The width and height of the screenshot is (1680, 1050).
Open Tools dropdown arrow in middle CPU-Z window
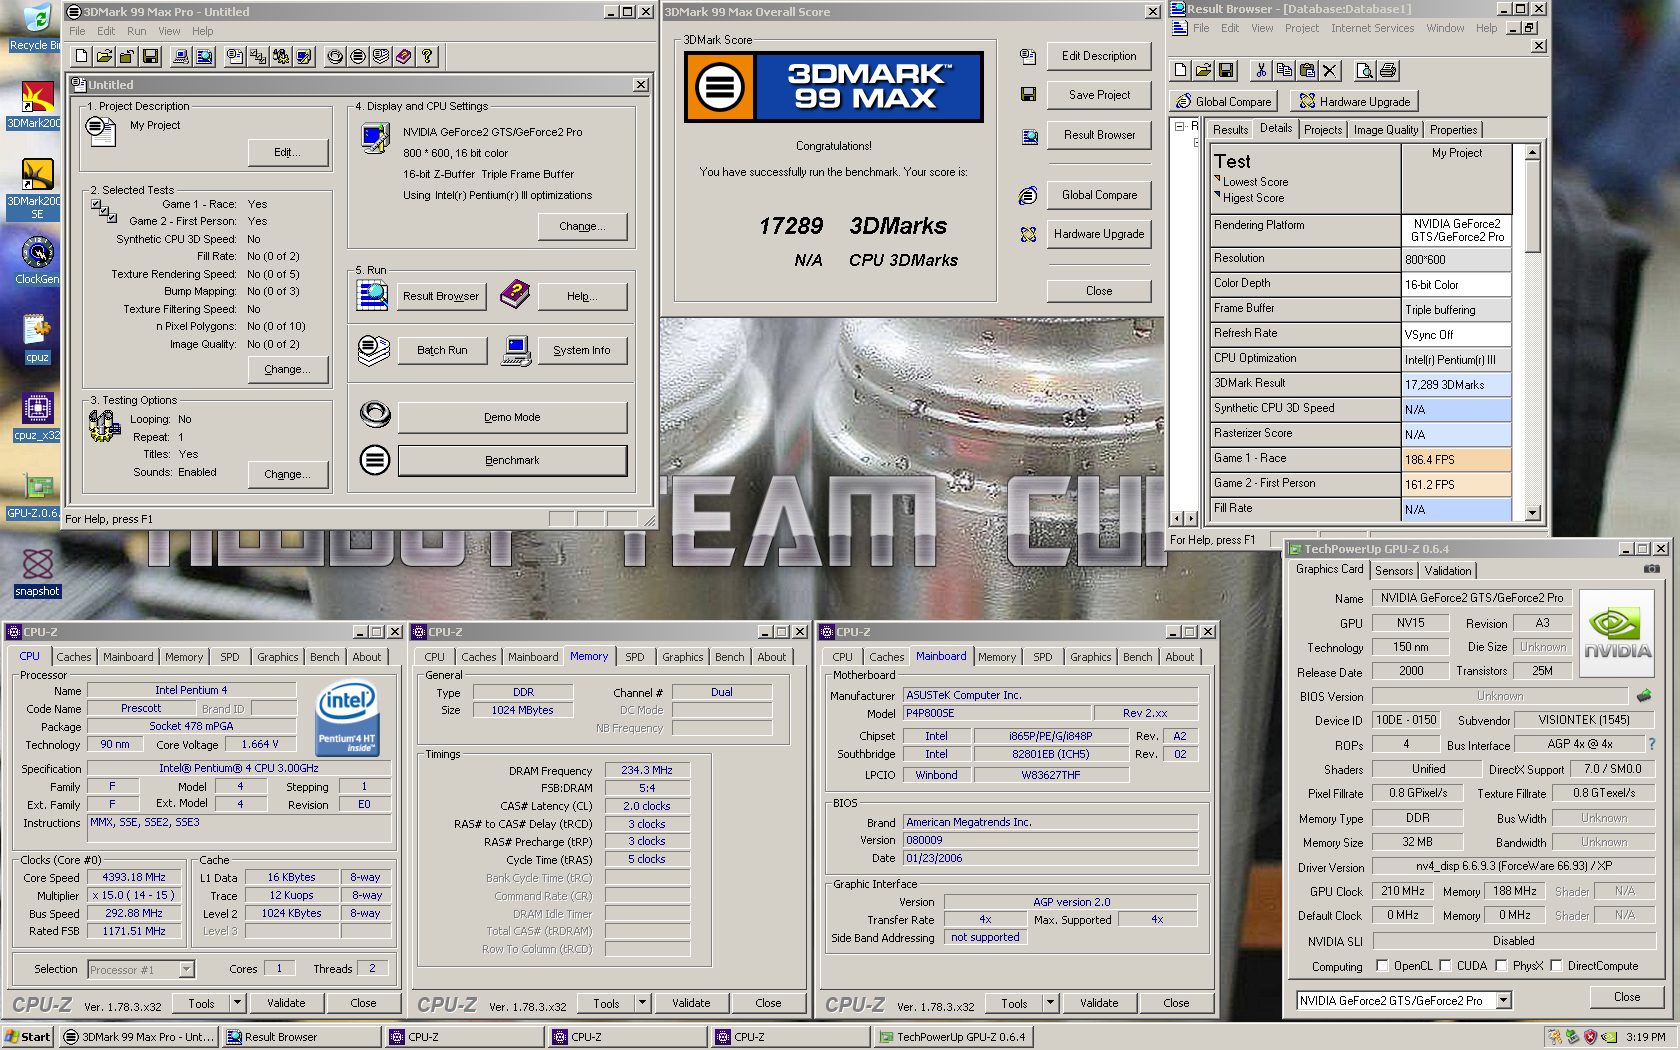pos(642,1003)
